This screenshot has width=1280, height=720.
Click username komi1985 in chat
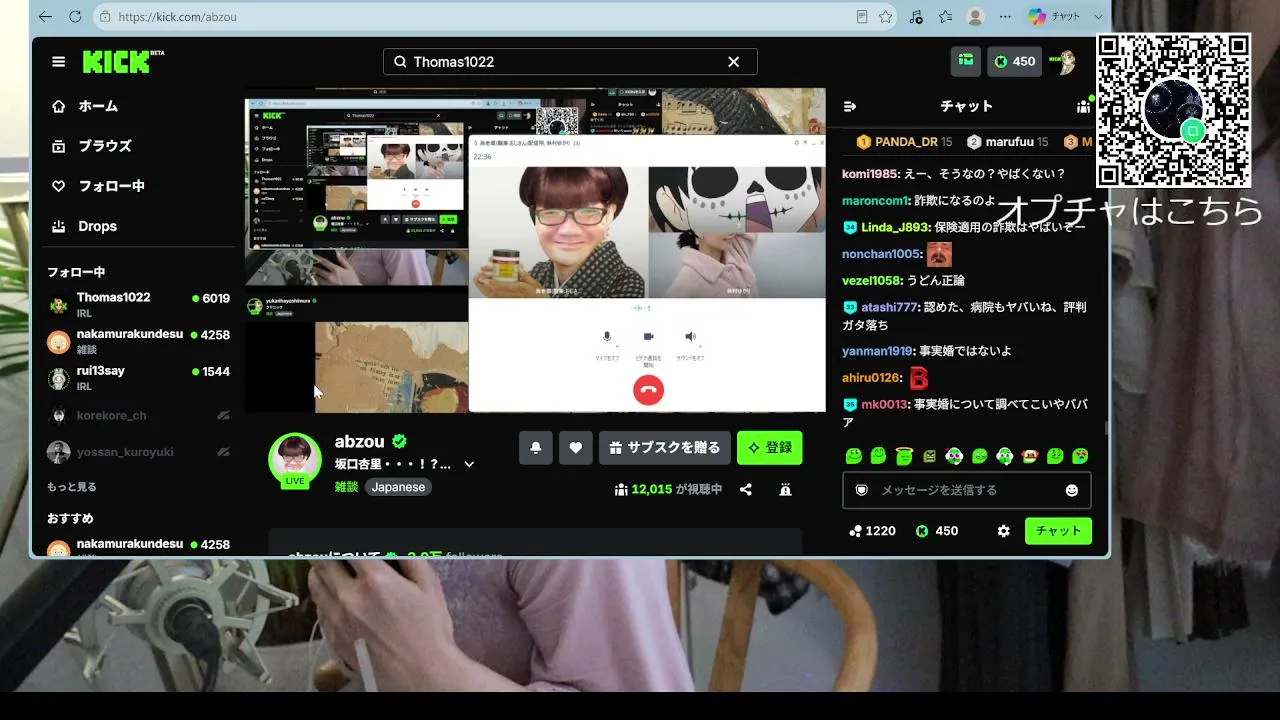pyautogui.click(x=871, y=174)
